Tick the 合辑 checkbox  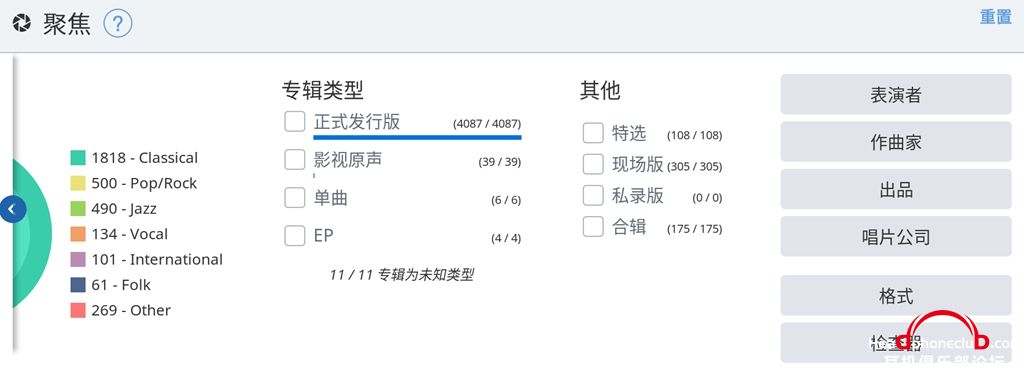pyautogui.click(x=593, y=227)
